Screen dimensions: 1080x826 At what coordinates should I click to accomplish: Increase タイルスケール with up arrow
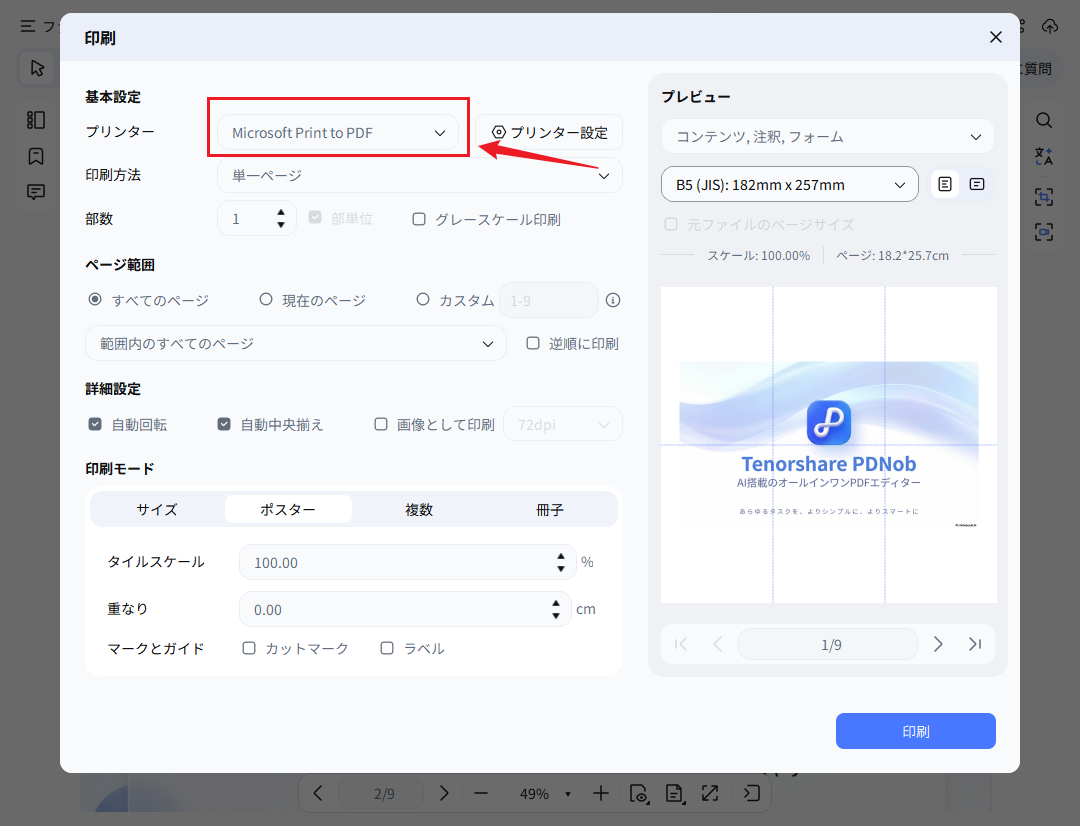tap(561, 556)
